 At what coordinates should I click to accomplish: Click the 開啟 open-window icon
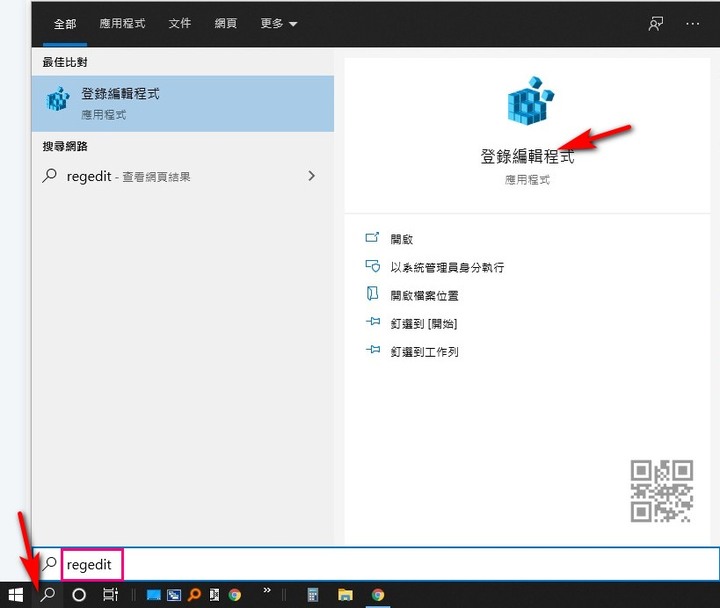372,237
